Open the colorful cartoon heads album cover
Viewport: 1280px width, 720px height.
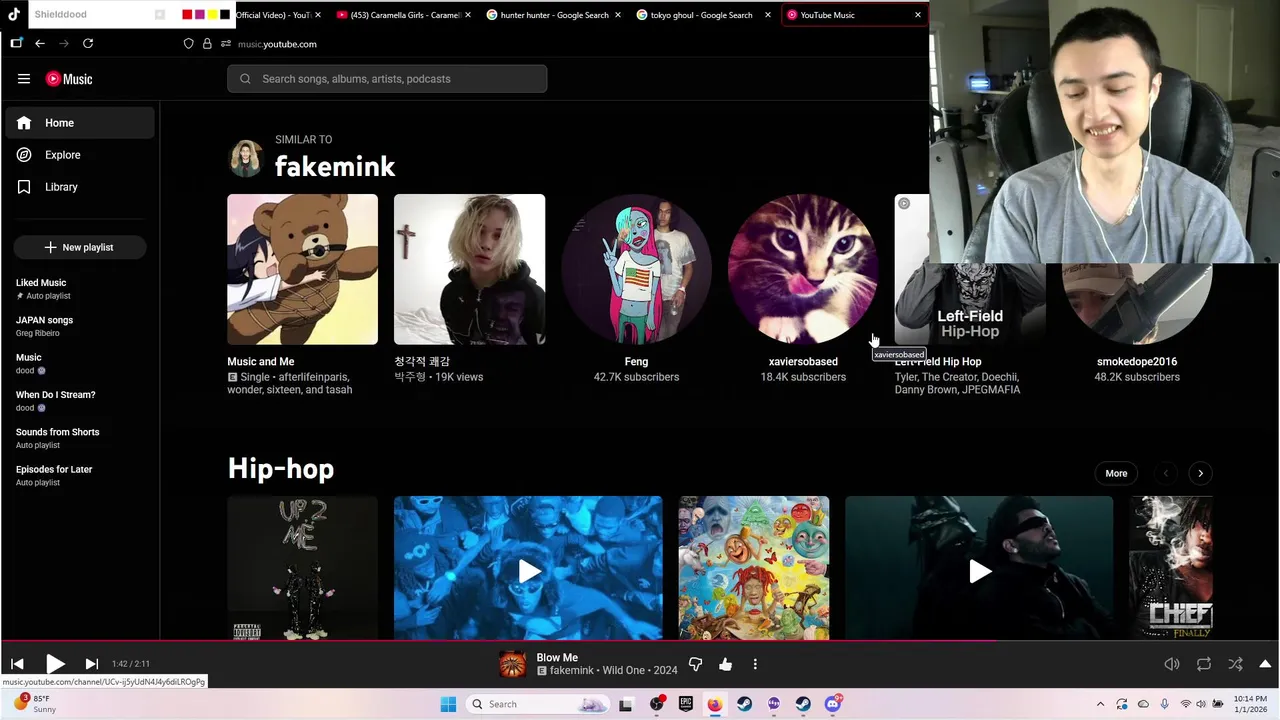pos(754,568)
